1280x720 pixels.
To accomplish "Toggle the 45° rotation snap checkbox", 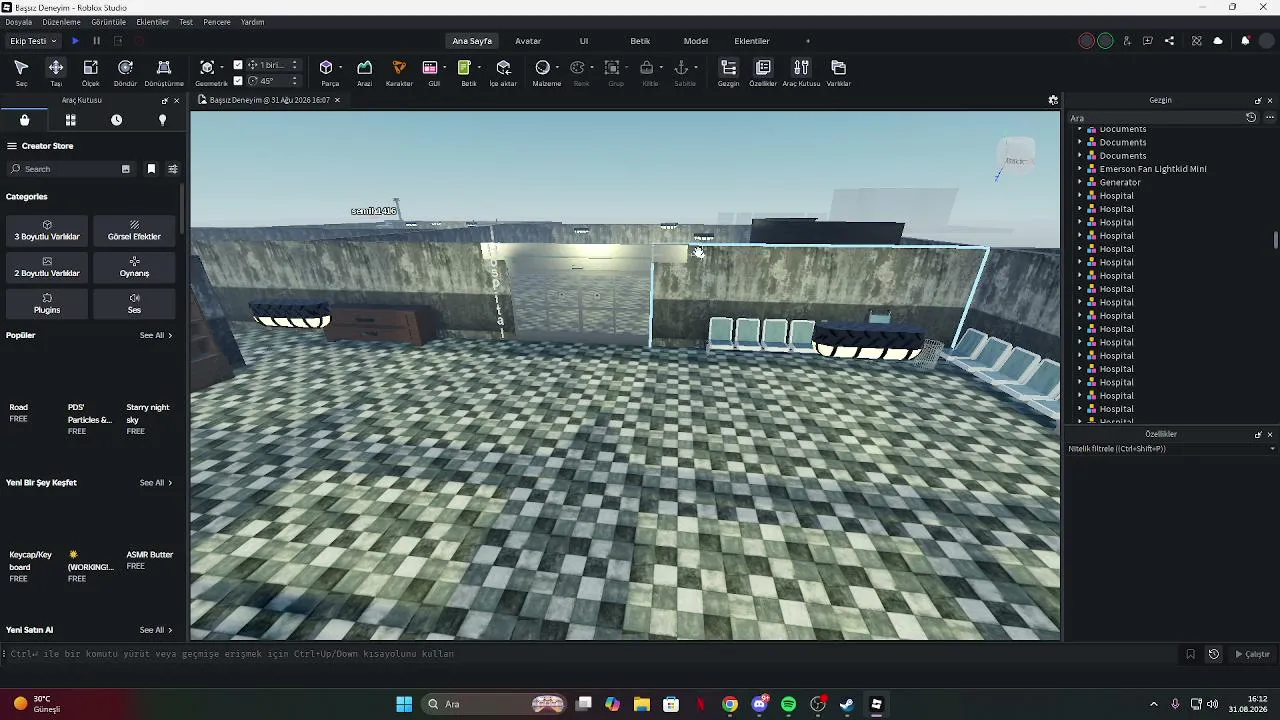I will click(x=238, y=81).
